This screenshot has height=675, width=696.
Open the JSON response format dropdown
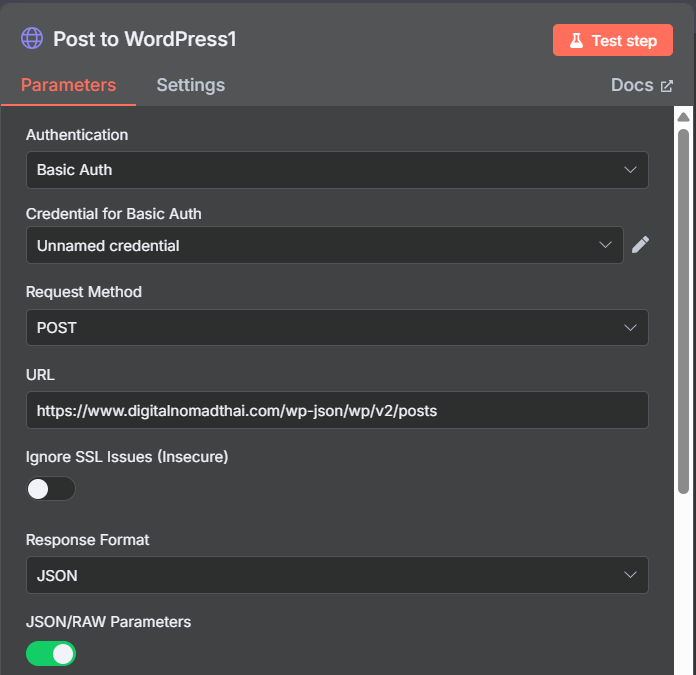[x=337, y=575]
